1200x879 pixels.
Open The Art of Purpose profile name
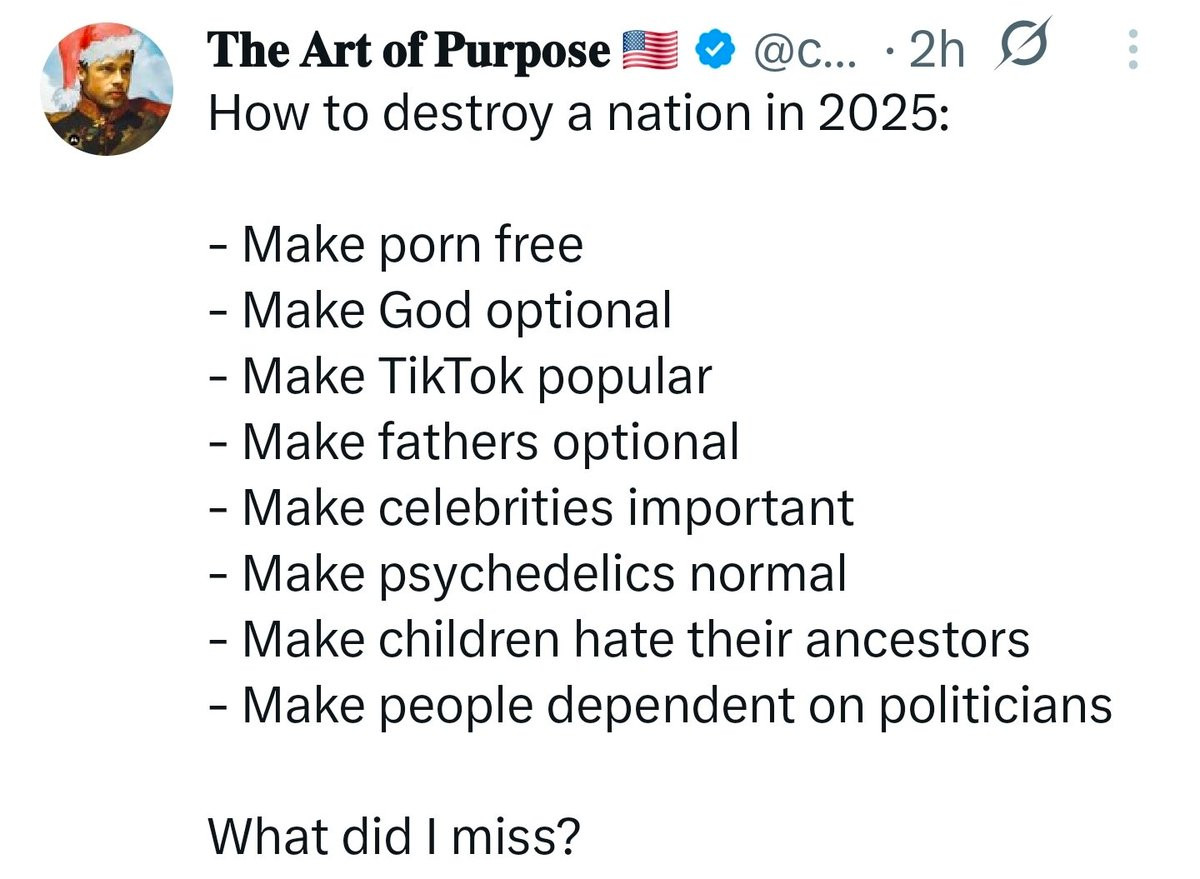tap(408, 51)
